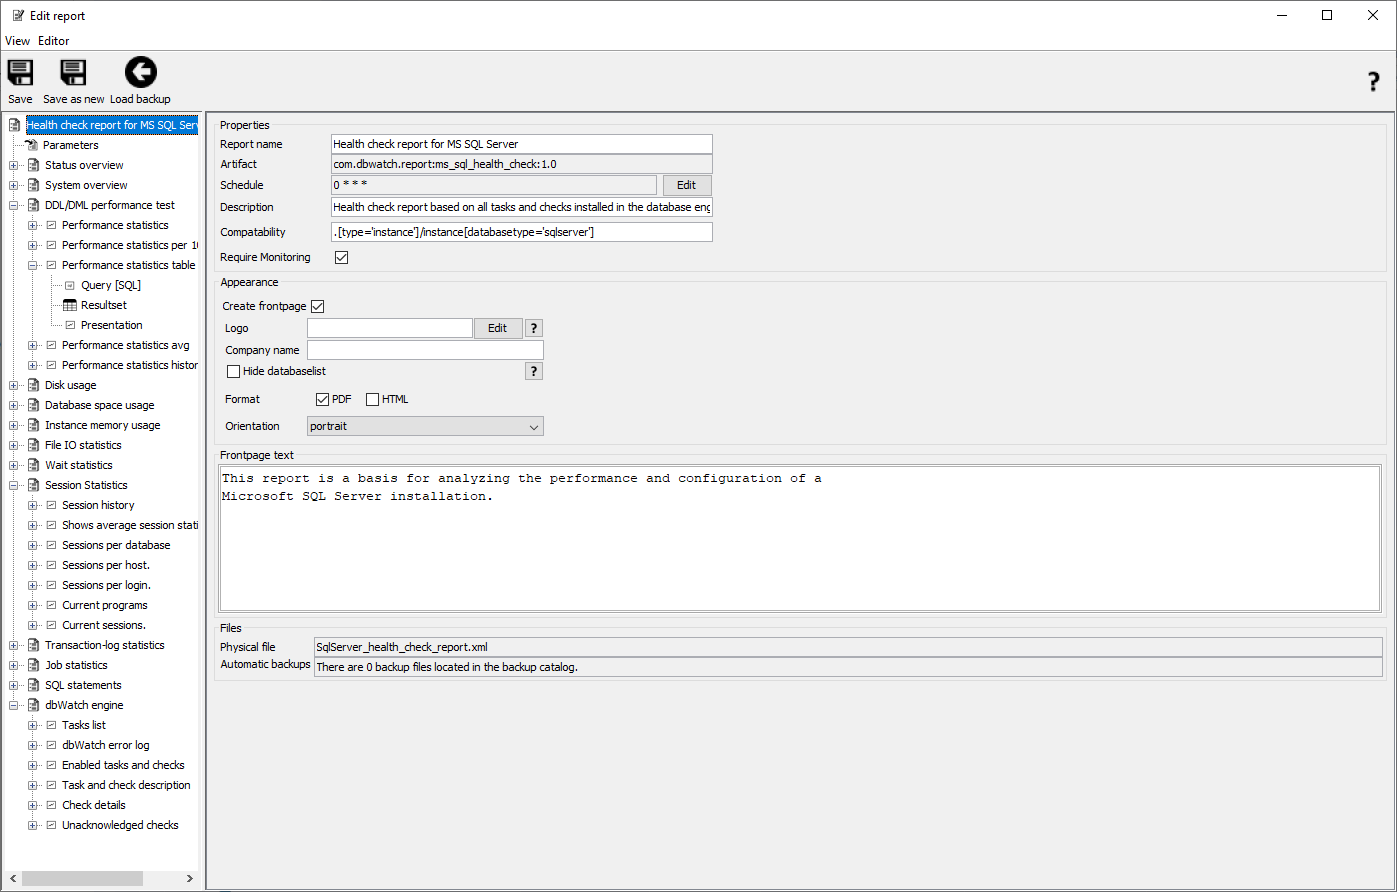Click the Database space usage document icon

pyautogui.click(x=33, y=405)
